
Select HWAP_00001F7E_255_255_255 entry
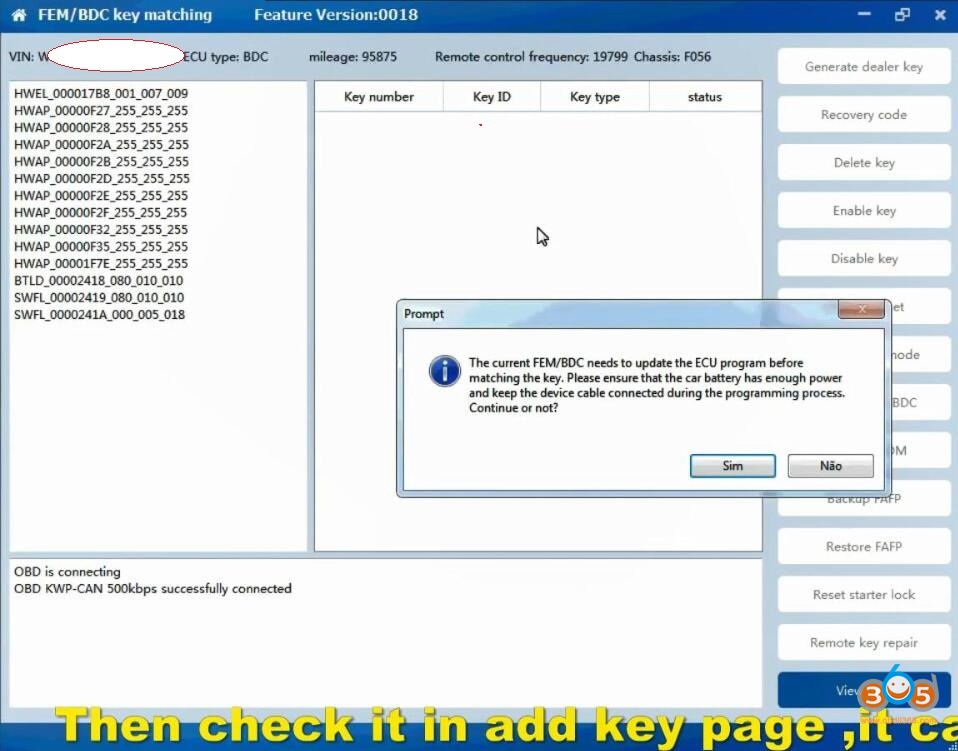click(101, 263)
